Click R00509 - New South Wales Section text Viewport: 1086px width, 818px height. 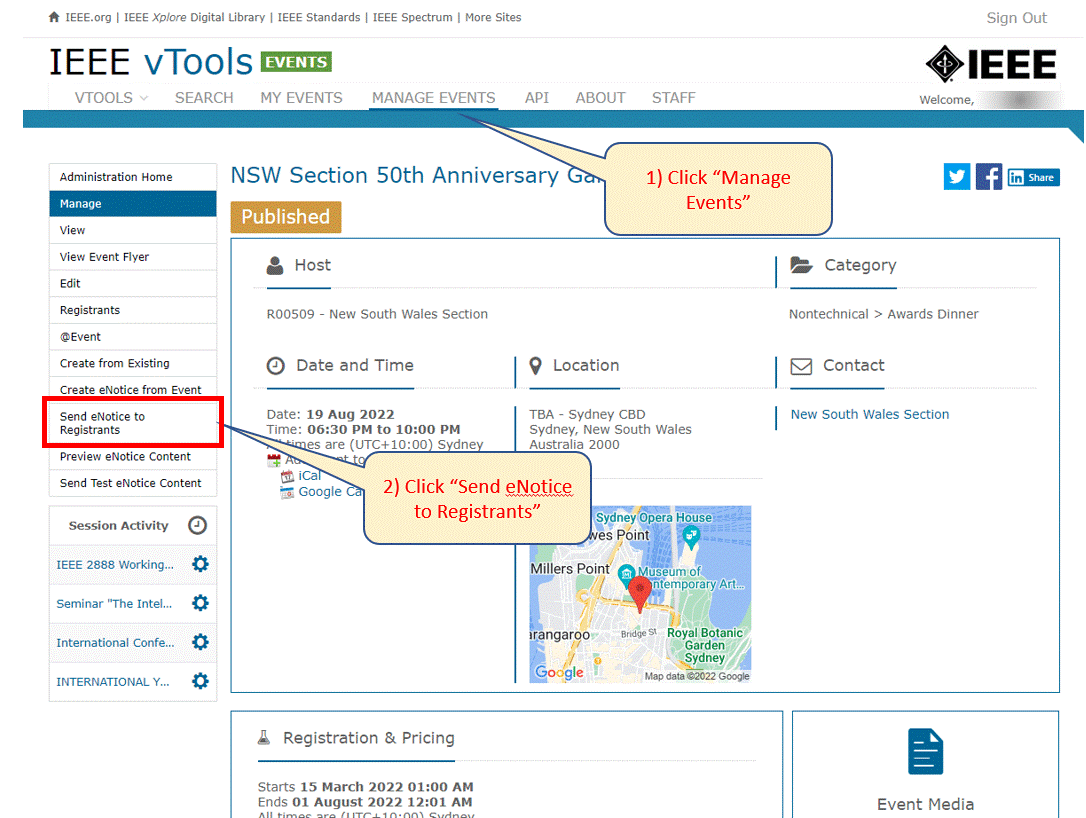377,314
